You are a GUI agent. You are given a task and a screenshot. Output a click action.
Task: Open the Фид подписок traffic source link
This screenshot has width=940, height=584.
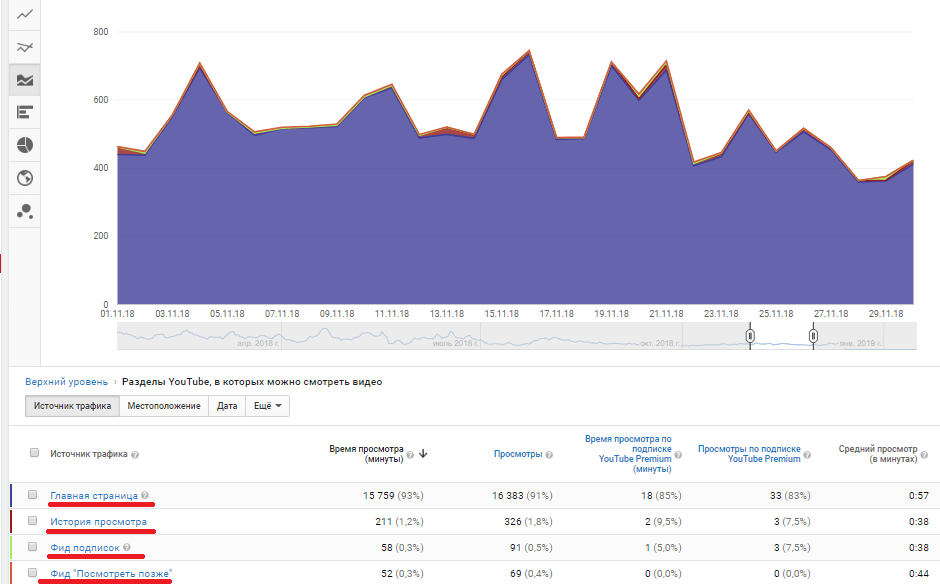(x=85, y=548)
